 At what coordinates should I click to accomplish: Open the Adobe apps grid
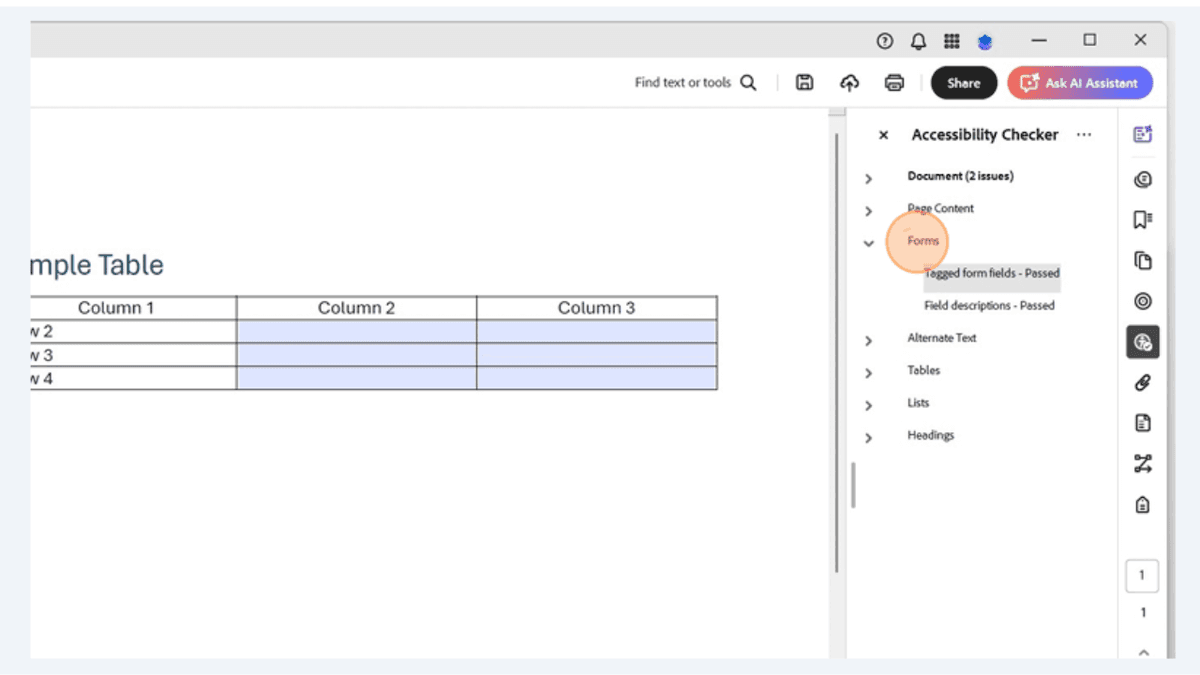951,40
